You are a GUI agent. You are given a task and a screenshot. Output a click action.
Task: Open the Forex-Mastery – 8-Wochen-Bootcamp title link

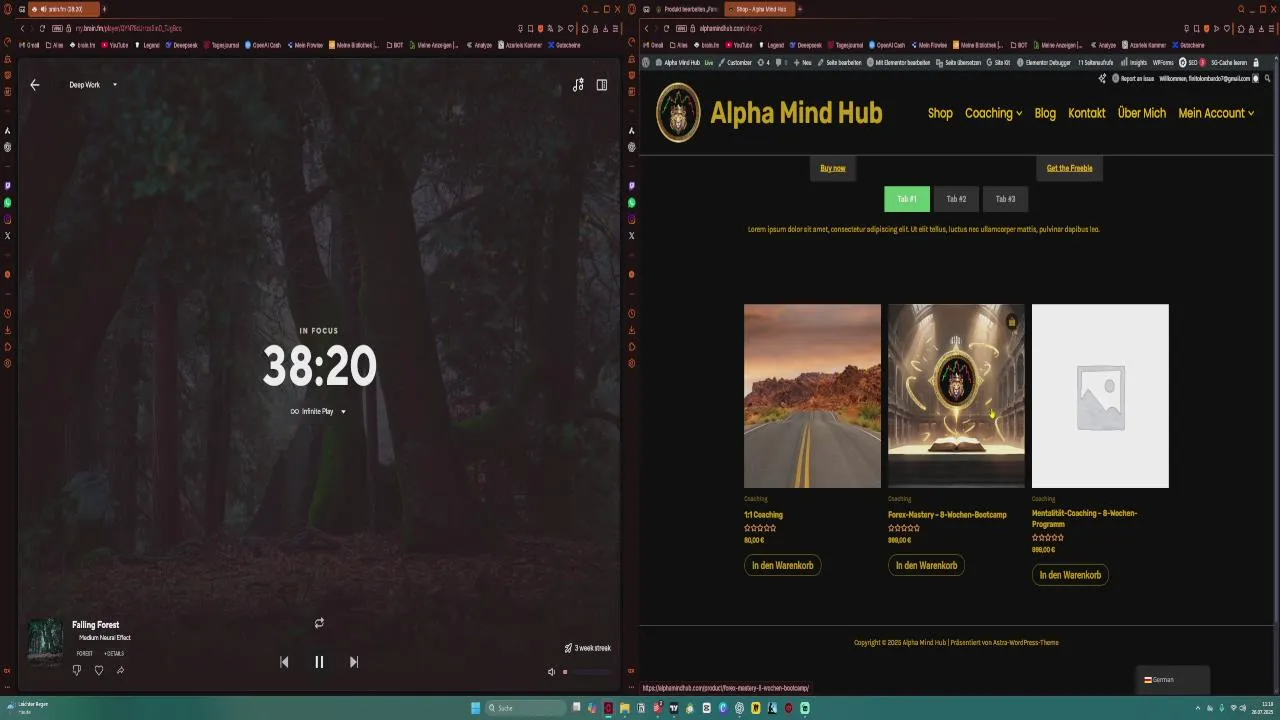[x=947, y=515]
